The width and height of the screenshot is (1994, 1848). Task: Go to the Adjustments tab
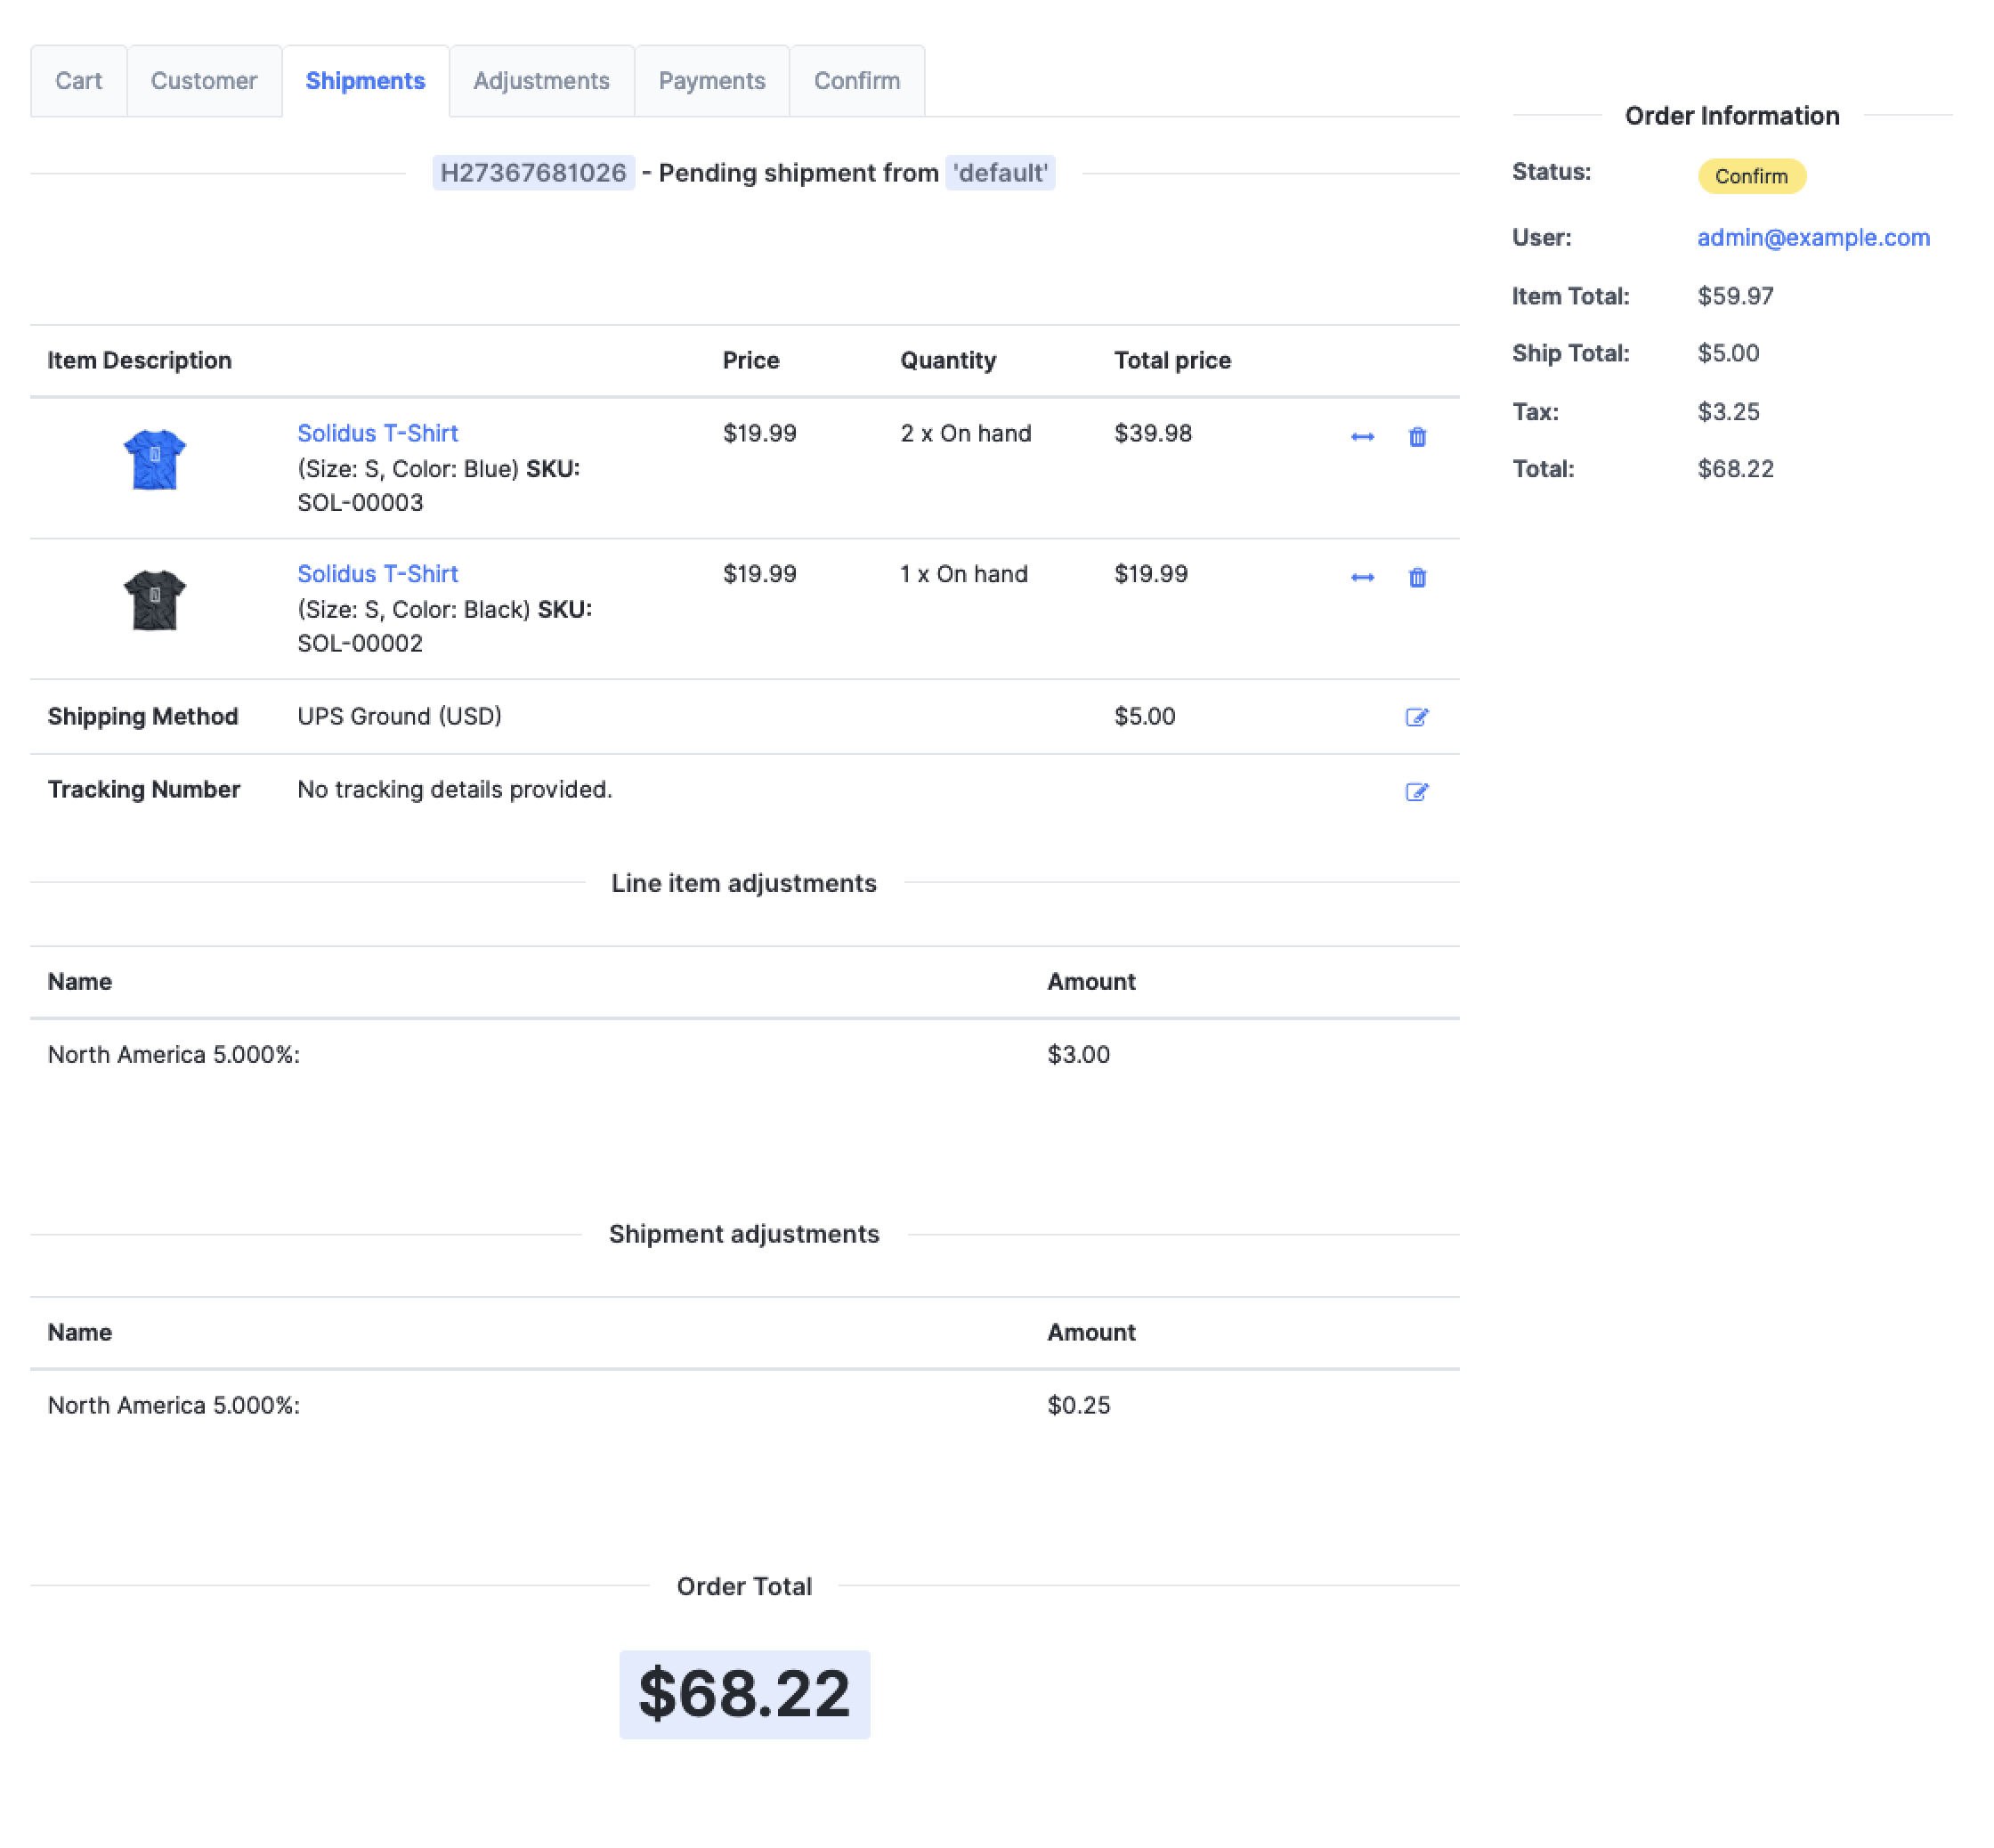(541, 81)
